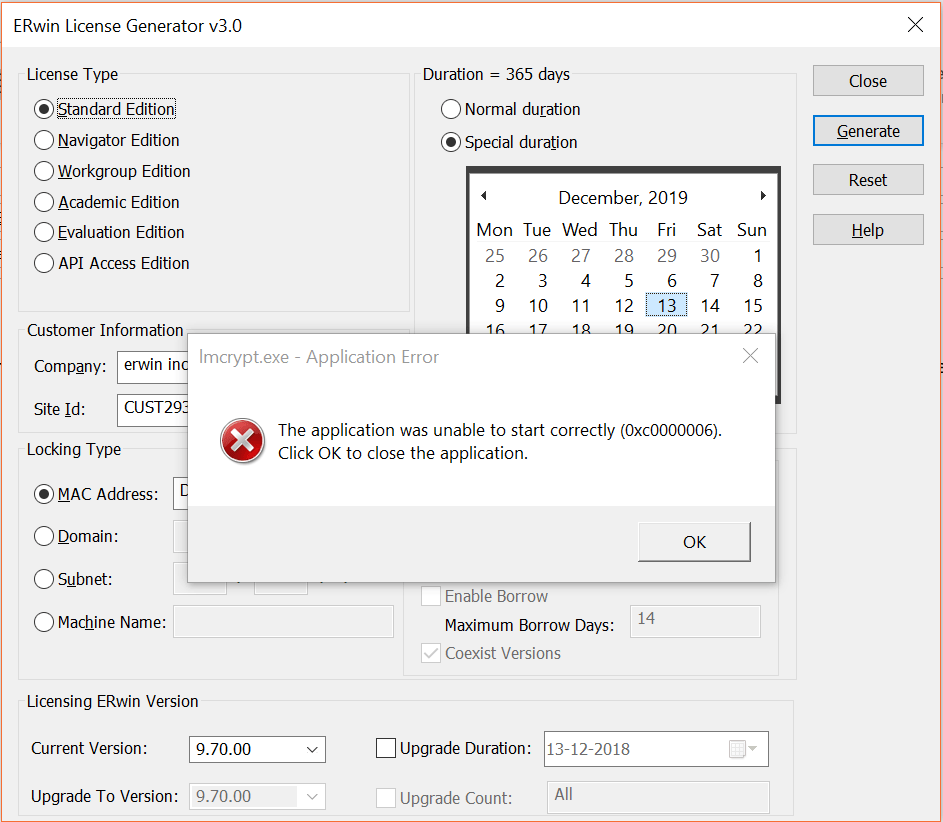943x822 pixels.
Task: Click the red error icon in dialog
Action: click(x=242, y=441)
